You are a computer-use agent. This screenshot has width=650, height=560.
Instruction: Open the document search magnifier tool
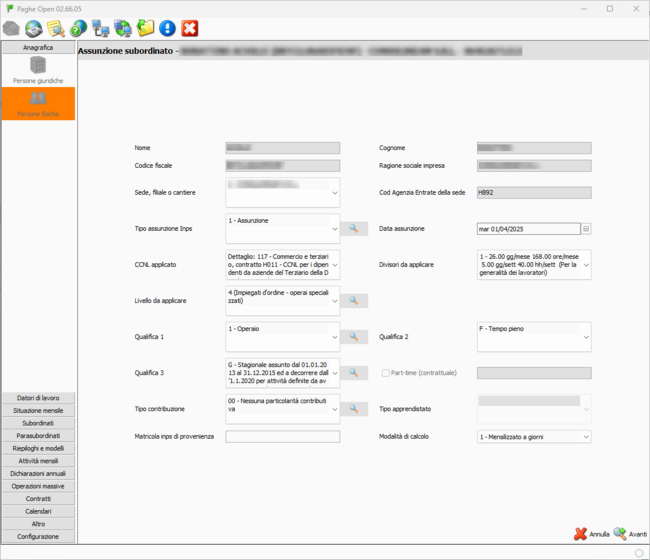pos(56,28)
